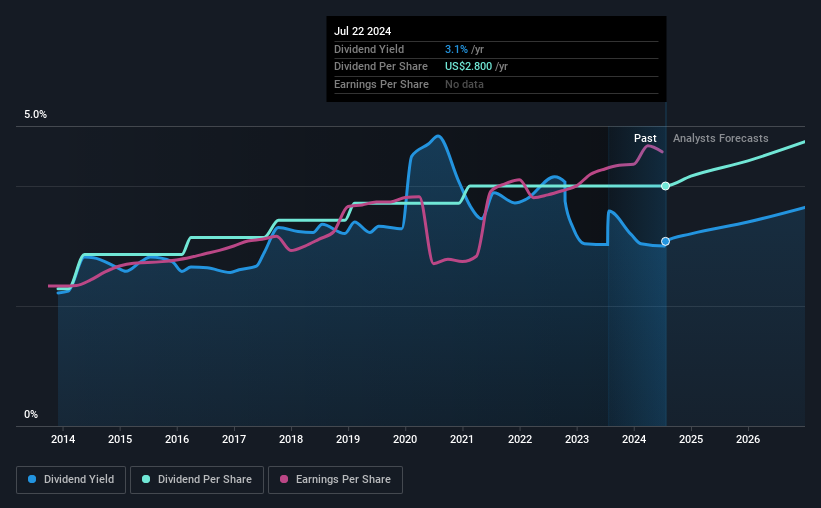
Task: Select the Dividend Yield data point marker
Action: [665, 241]
